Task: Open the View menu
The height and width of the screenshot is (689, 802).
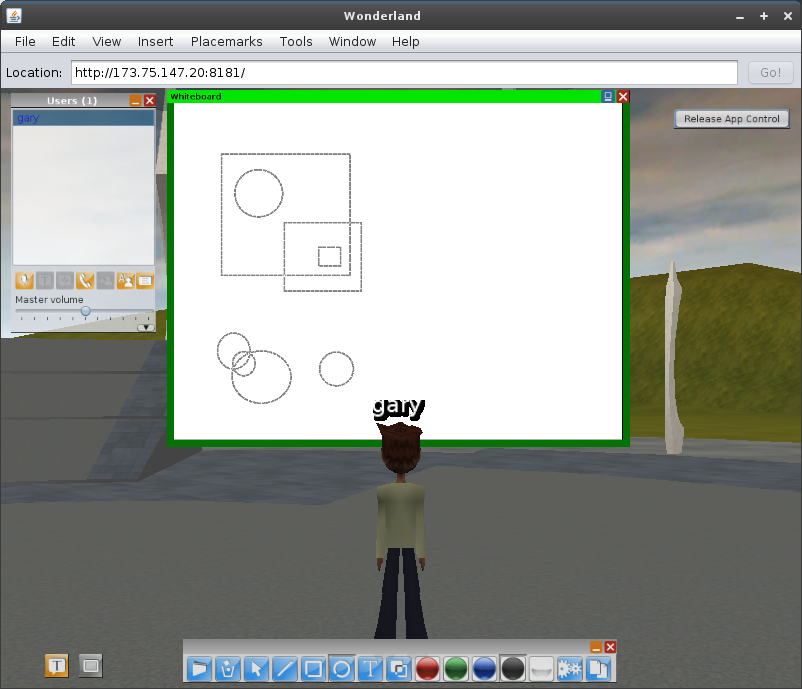Action: [x=106, y=41]
